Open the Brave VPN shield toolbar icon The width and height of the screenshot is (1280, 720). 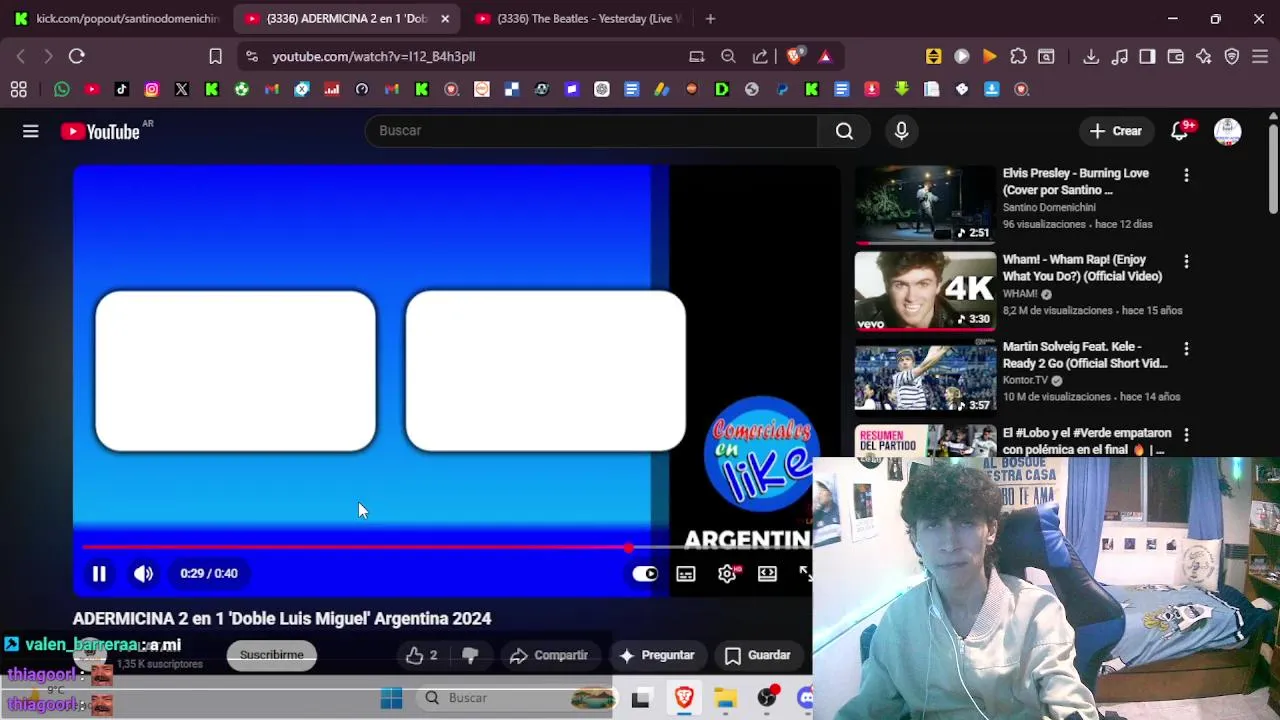coord(1232,56)
